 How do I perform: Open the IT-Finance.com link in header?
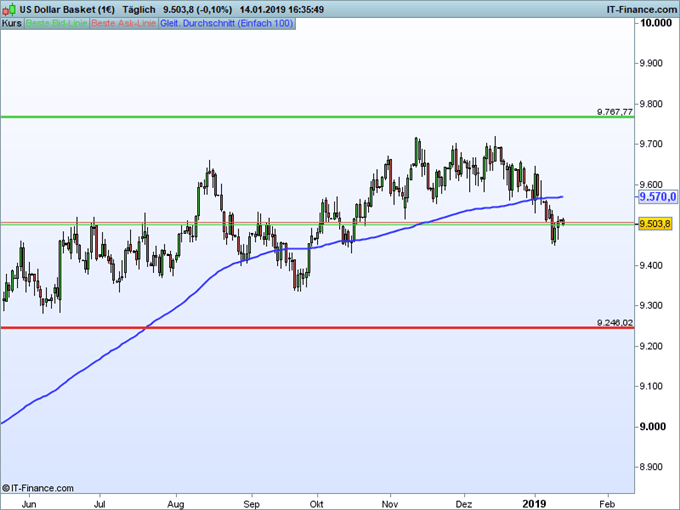tap(641, 10)
